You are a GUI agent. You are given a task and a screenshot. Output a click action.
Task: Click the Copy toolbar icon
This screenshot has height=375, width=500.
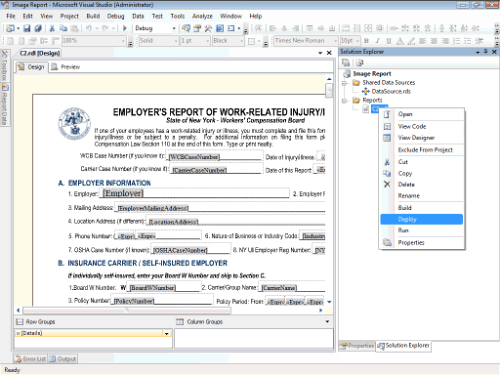pos(63,28)
